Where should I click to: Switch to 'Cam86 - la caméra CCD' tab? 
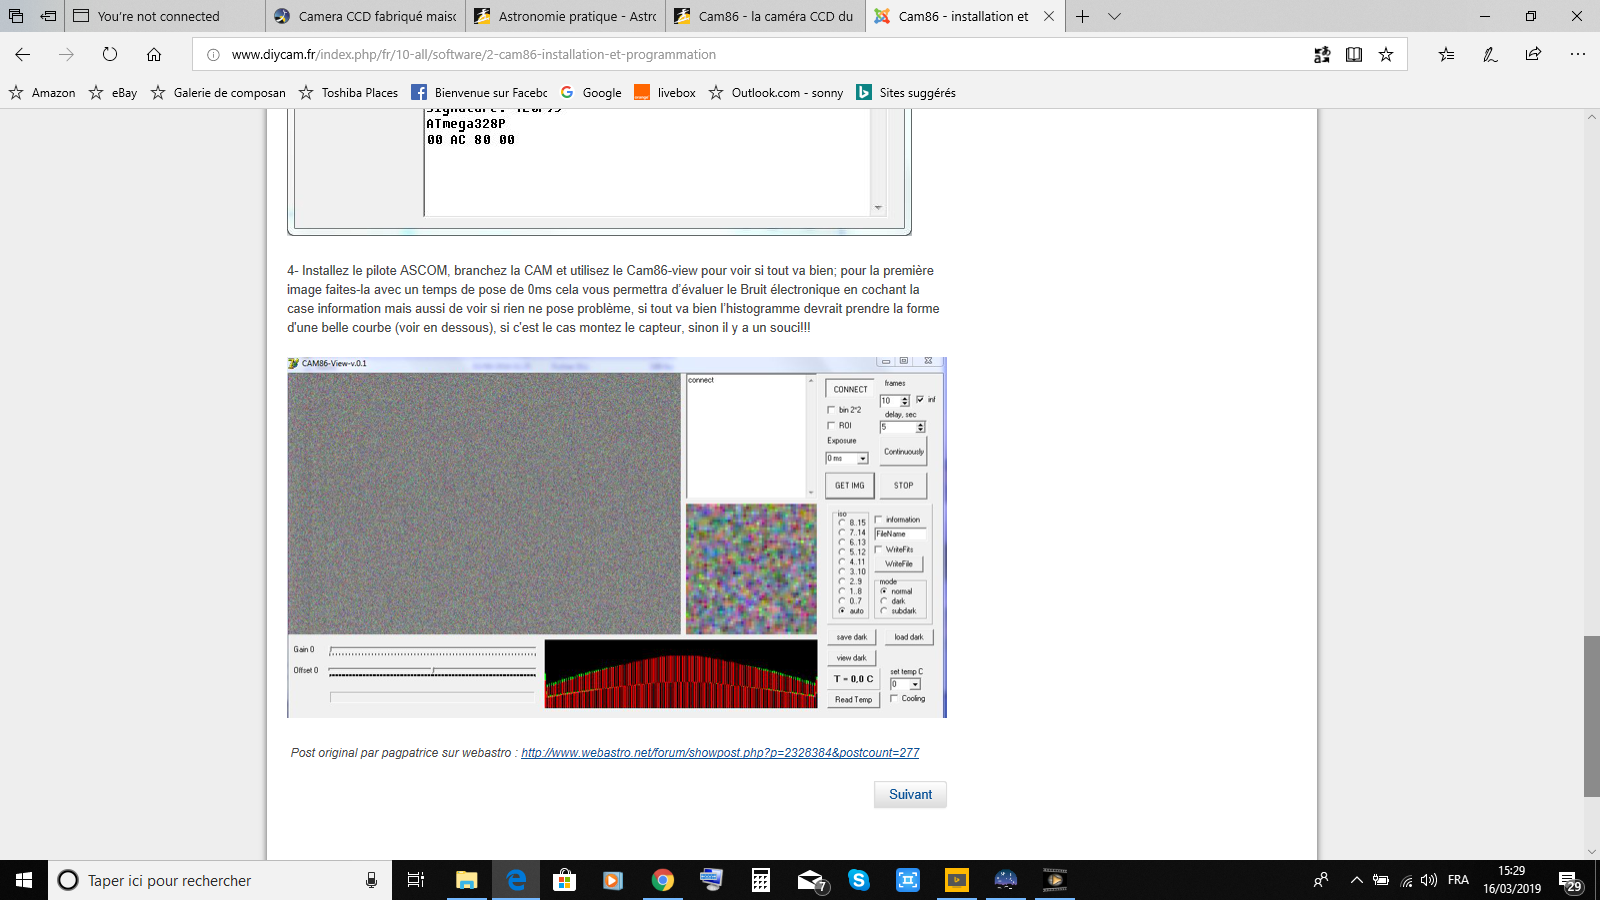tap(766, 16)
